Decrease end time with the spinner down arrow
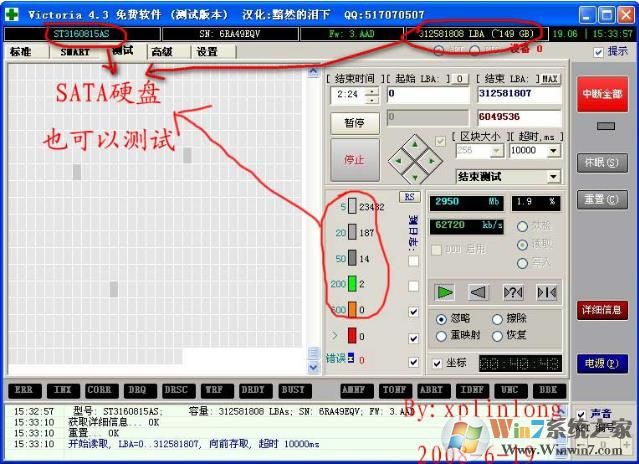The height and width of the screenshot is (464, 639). (x=372, y=100)
